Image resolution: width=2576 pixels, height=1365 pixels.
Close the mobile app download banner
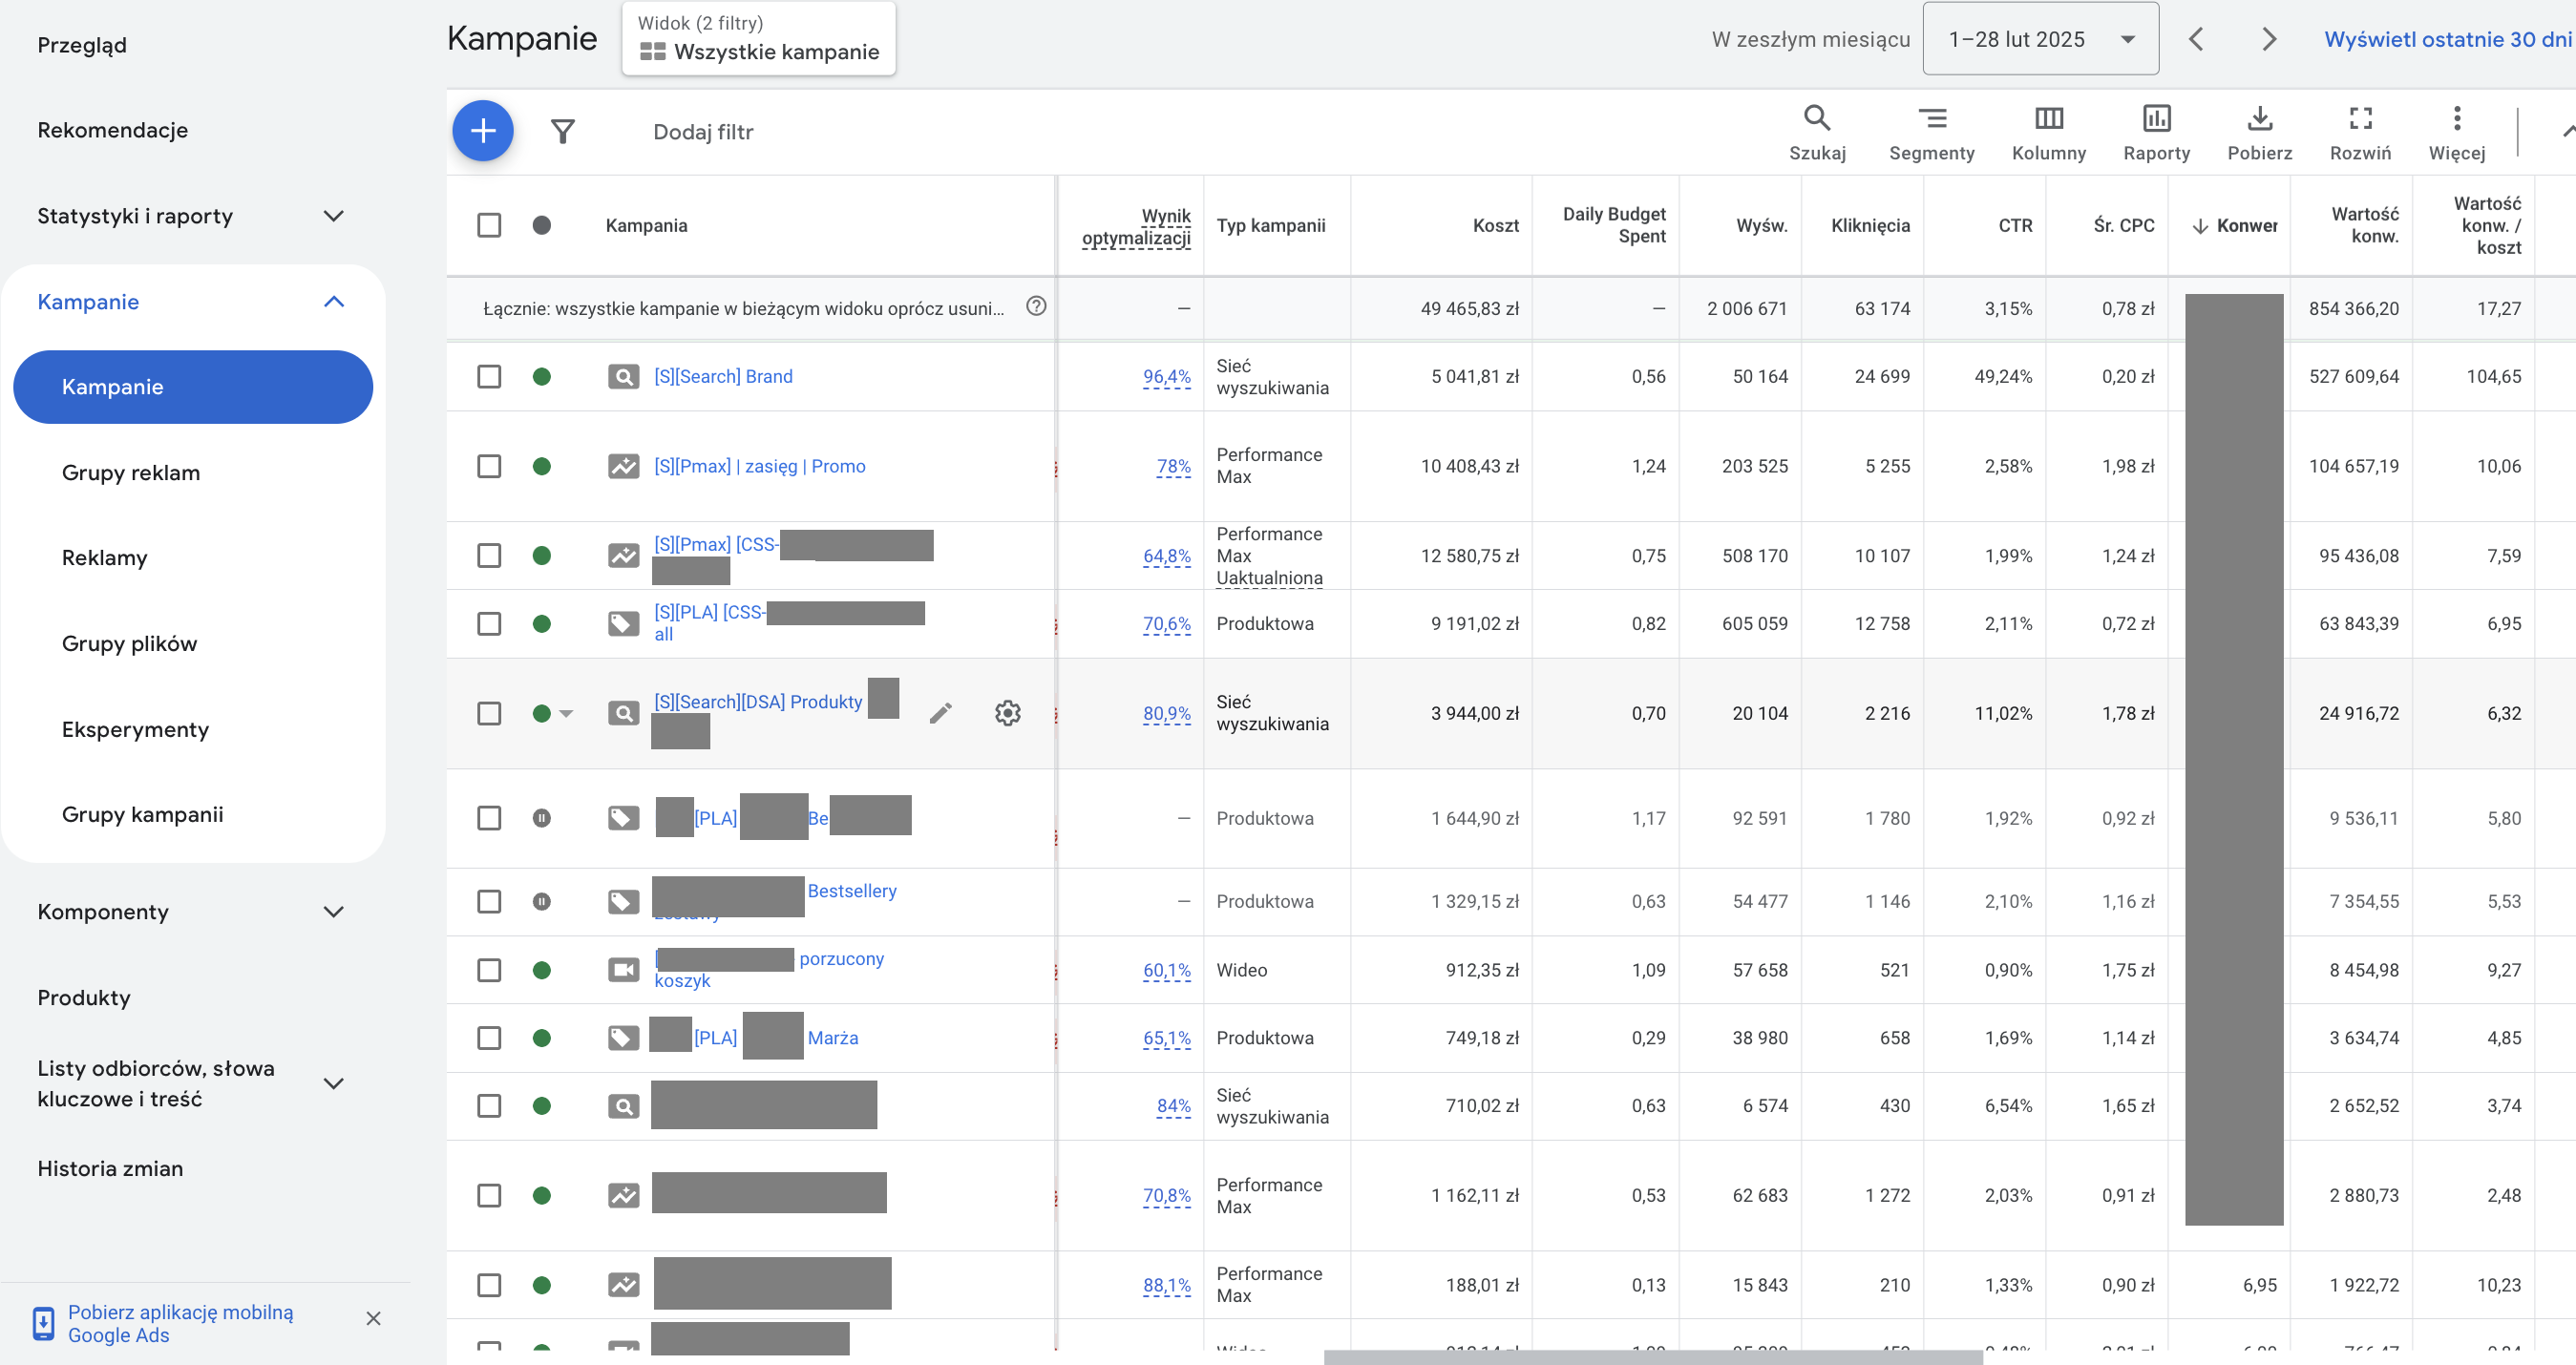pyautogui.click(x=373, y=1318)
